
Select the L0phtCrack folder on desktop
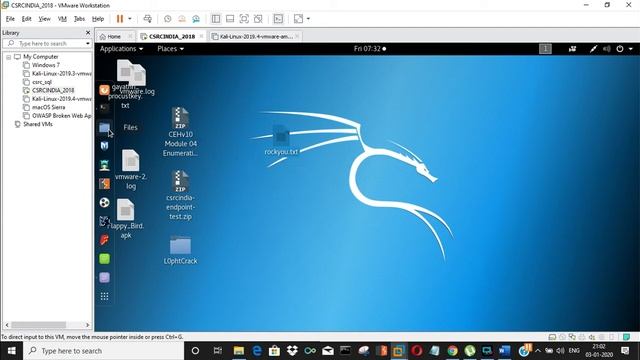click(x=180, y=250)
